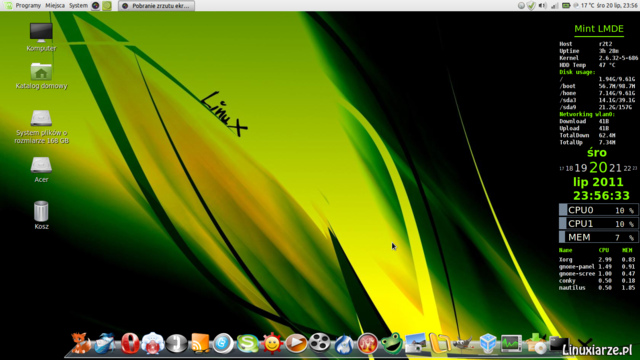Viewport: 640px width, 360px height.
Task: Click the green square panel launcher icon
Action: (x=107, y=6)
